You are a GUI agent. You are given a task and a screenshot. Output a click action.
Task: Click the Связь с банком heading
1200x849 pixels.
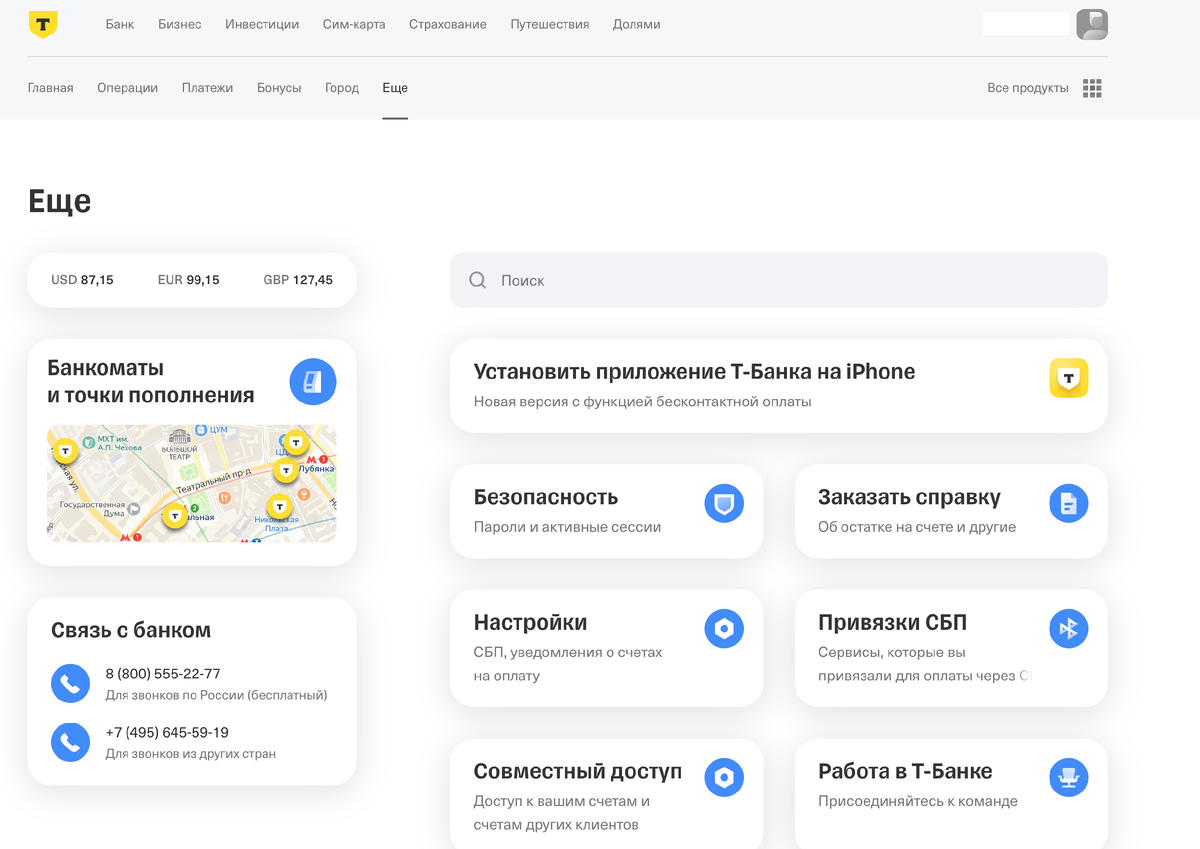point(131,630)
